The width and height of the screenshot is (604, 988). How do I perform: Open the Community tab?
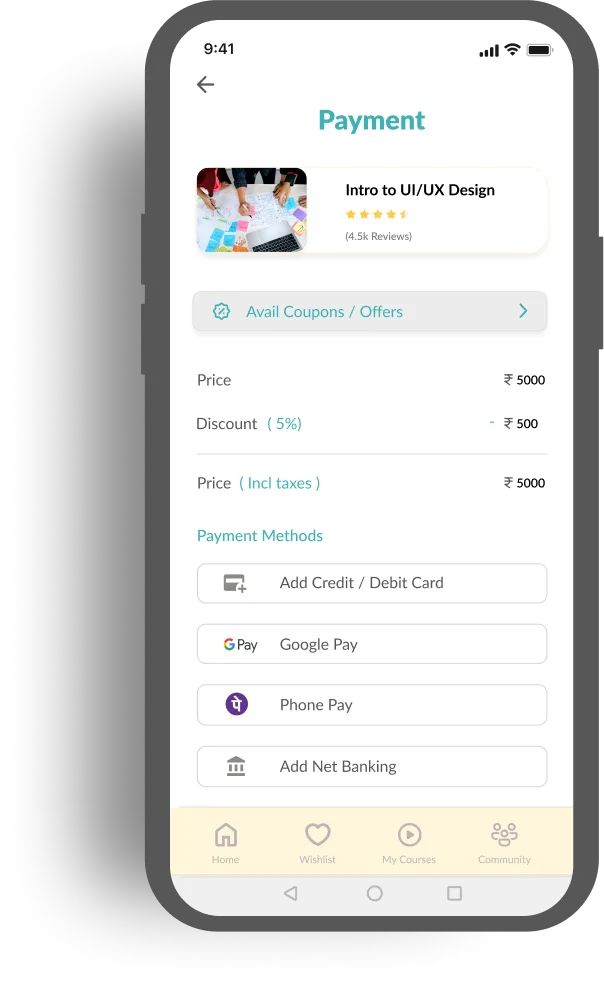click(504, 843)
